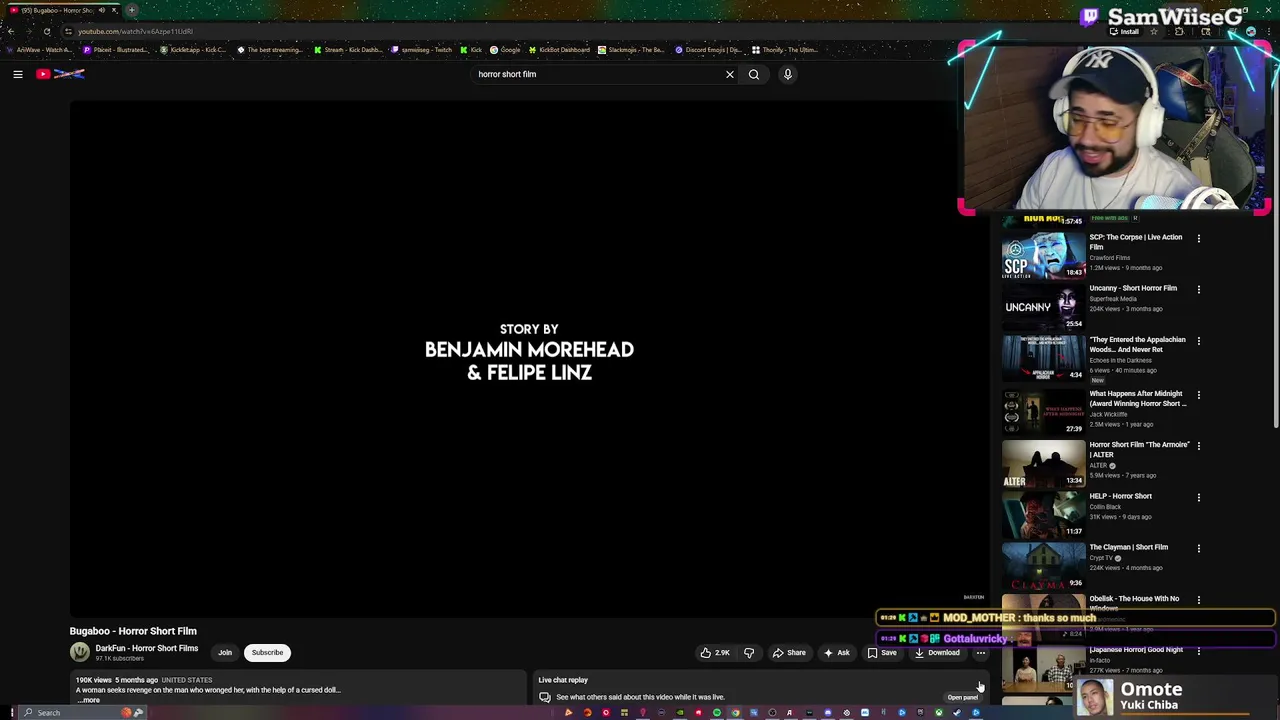Open Horror Short Film 'The Armoire' title
Screen dimensions: 1280x720
click(1139, 449)
